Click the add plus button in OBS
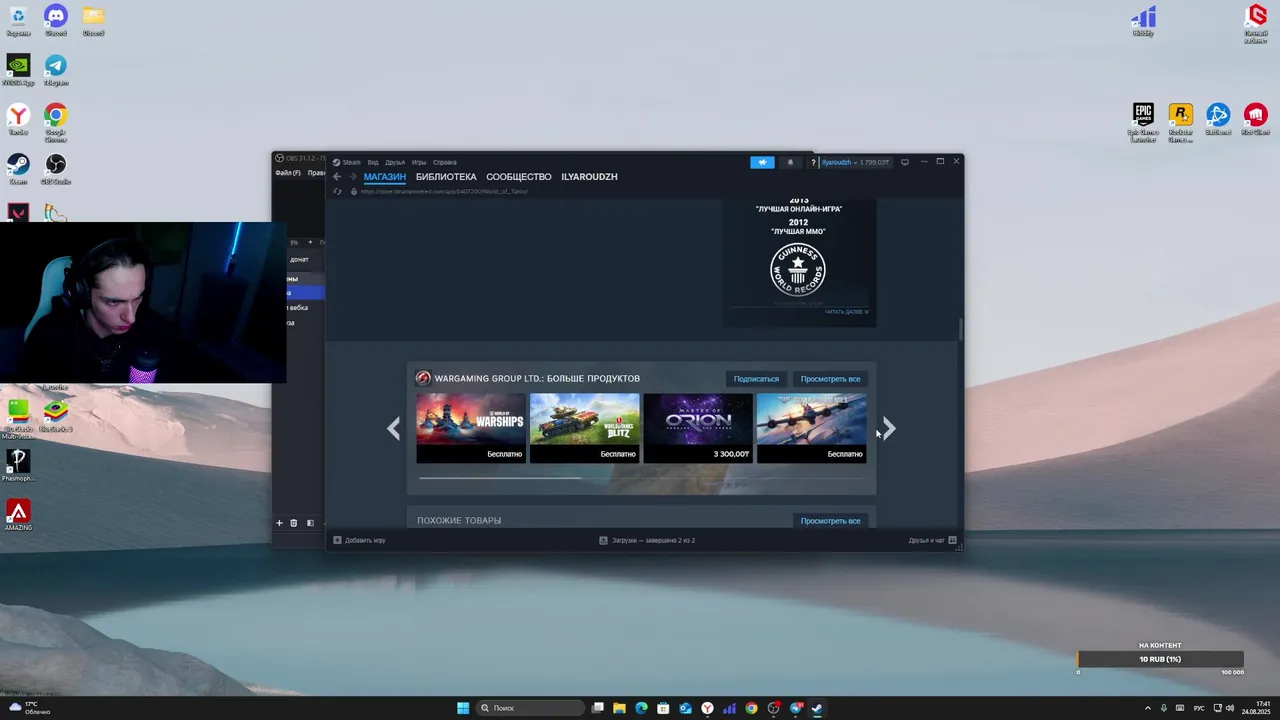Viewport: 1280px width, 720px height. coord(279,523)
